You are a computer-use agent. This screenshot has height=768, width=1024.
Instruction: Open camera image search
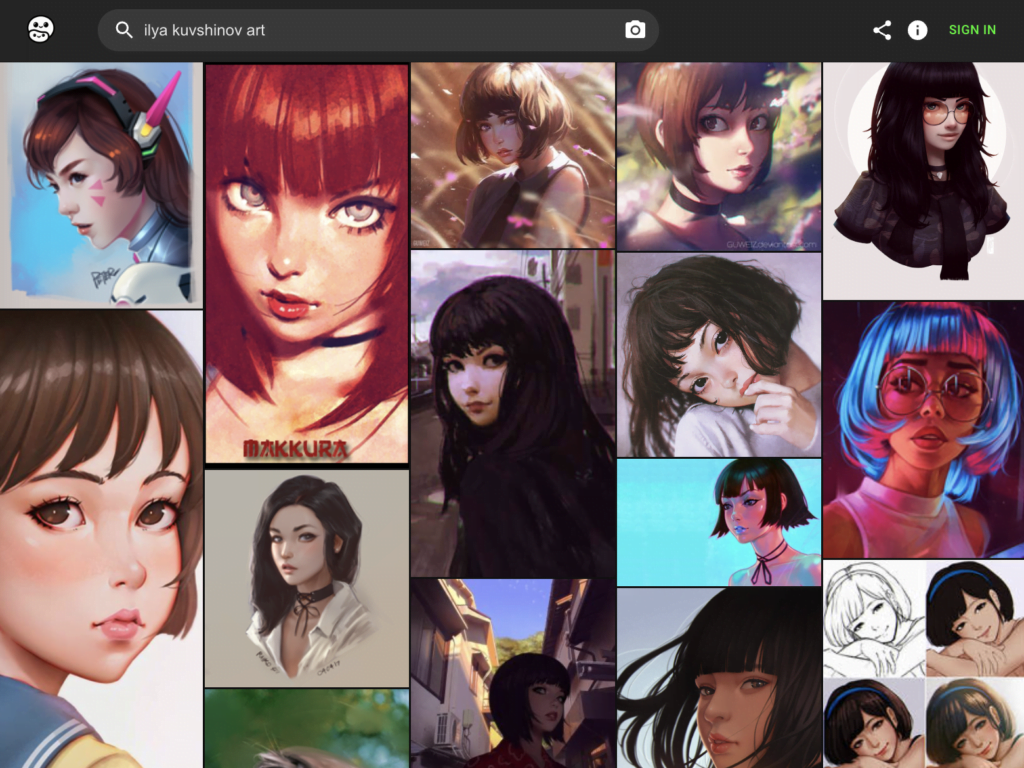(x=635, y=30)
